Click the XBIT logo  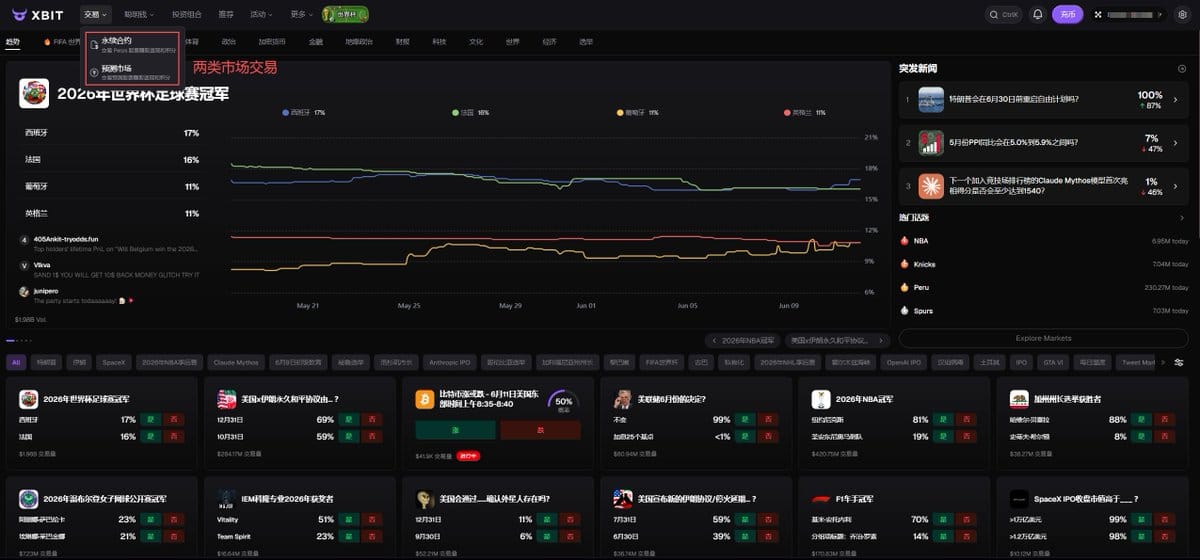pos(38,14)
